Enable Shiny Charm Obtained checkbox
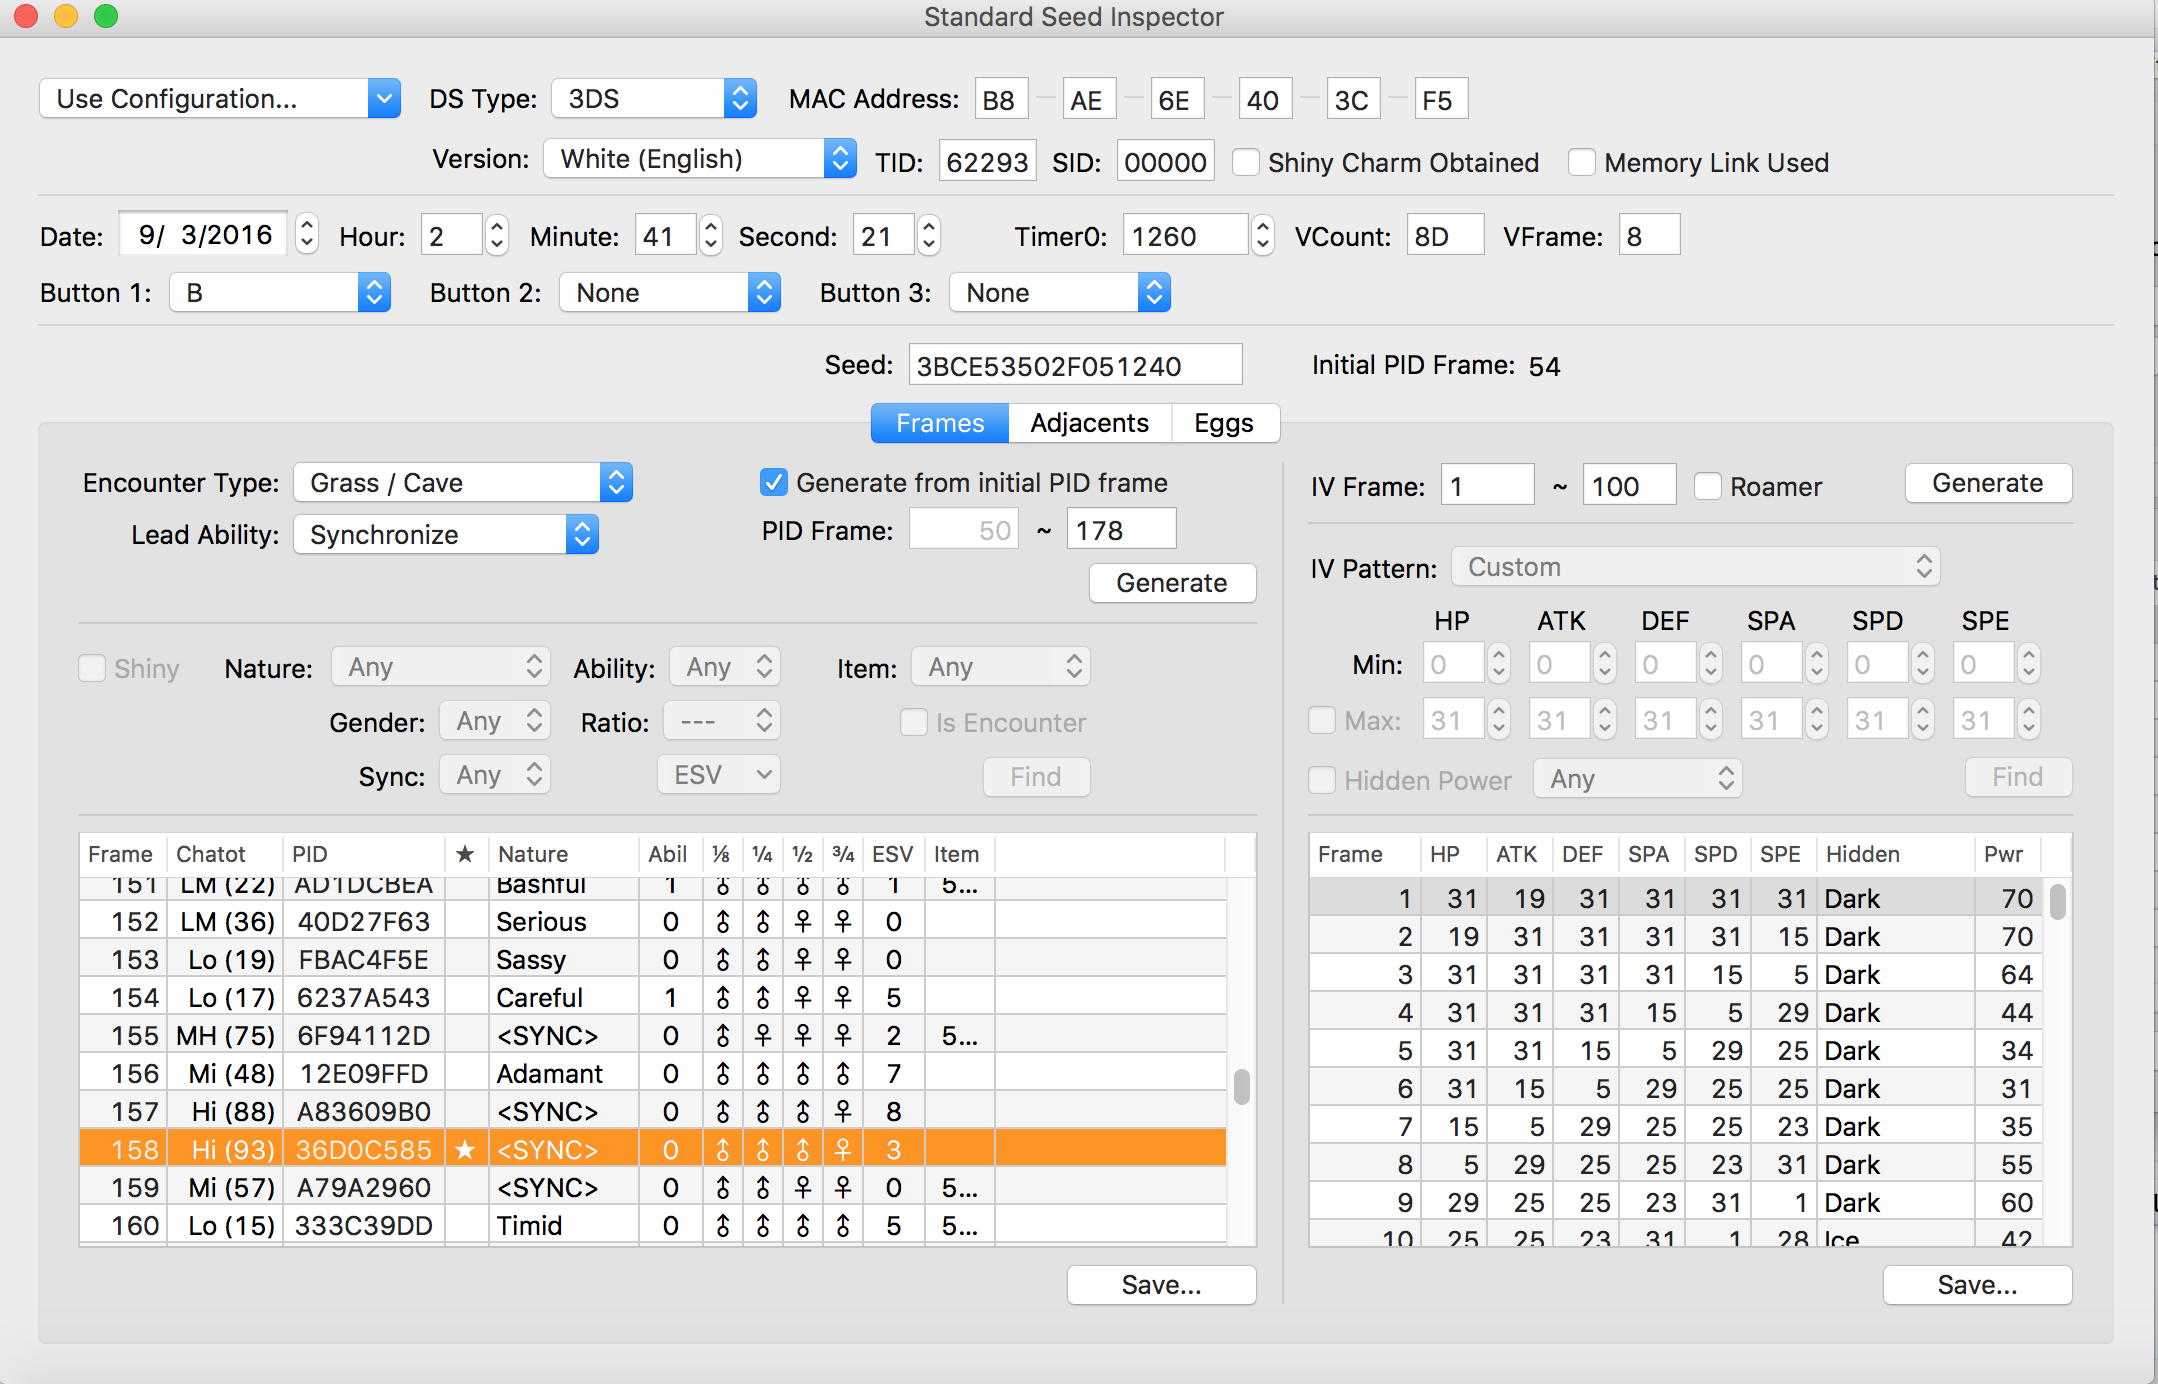2158x1384 pixels. coord(1246,162)
